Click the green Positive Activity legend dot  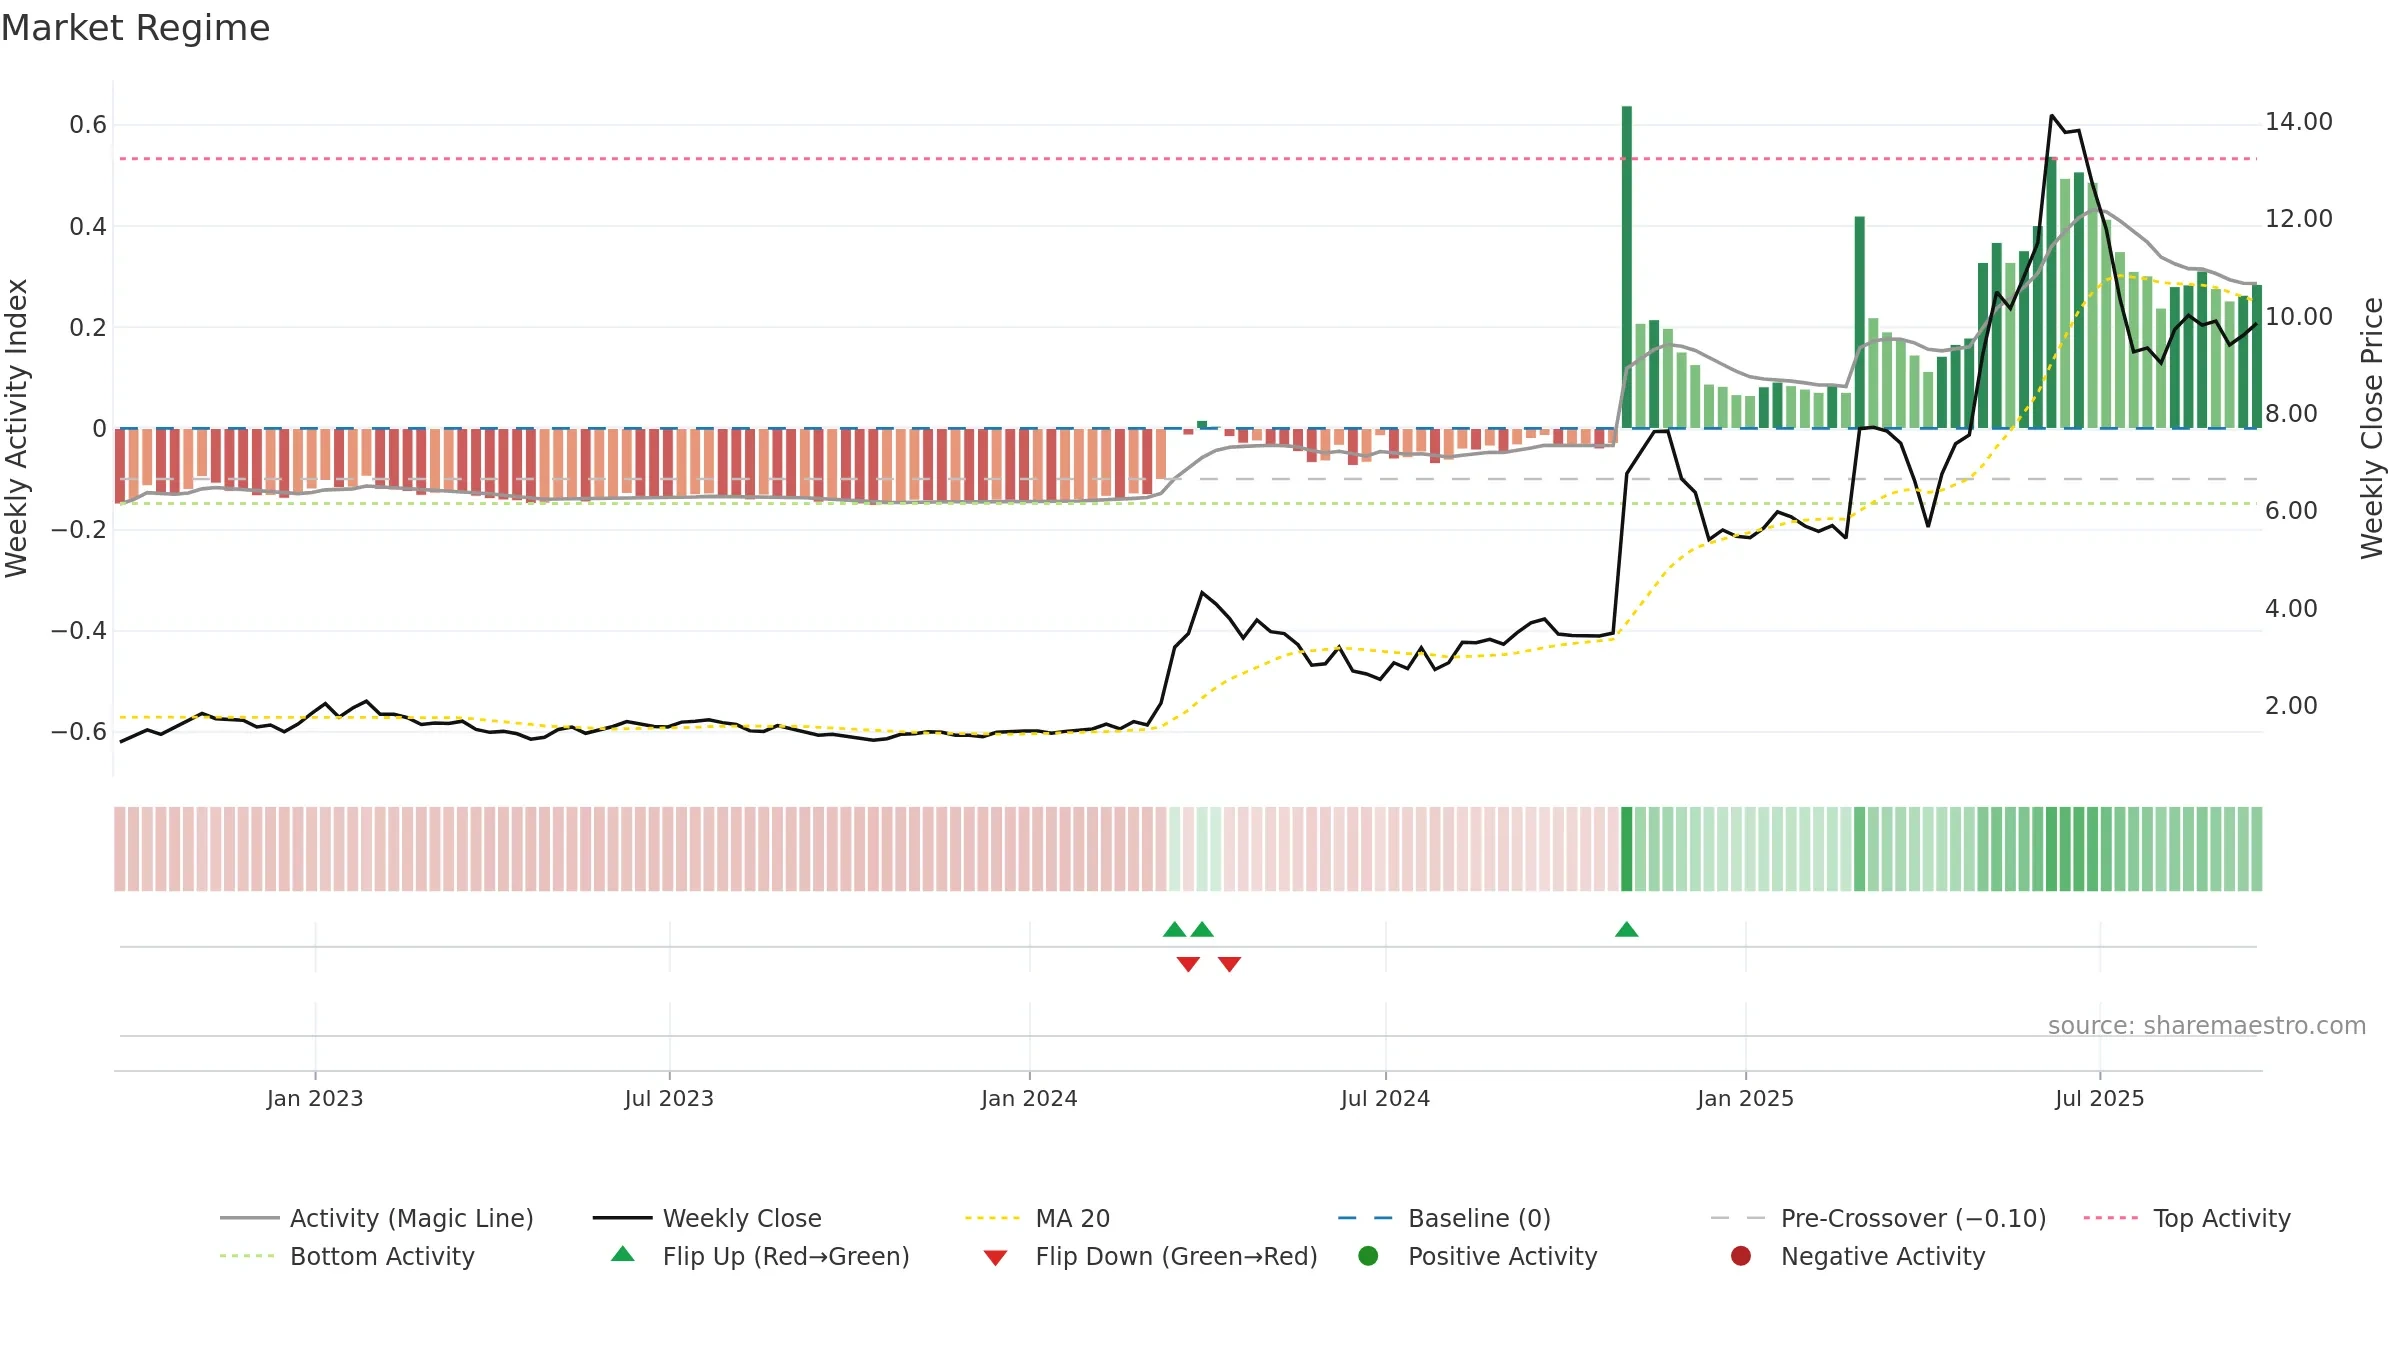click(1368, 1256)
